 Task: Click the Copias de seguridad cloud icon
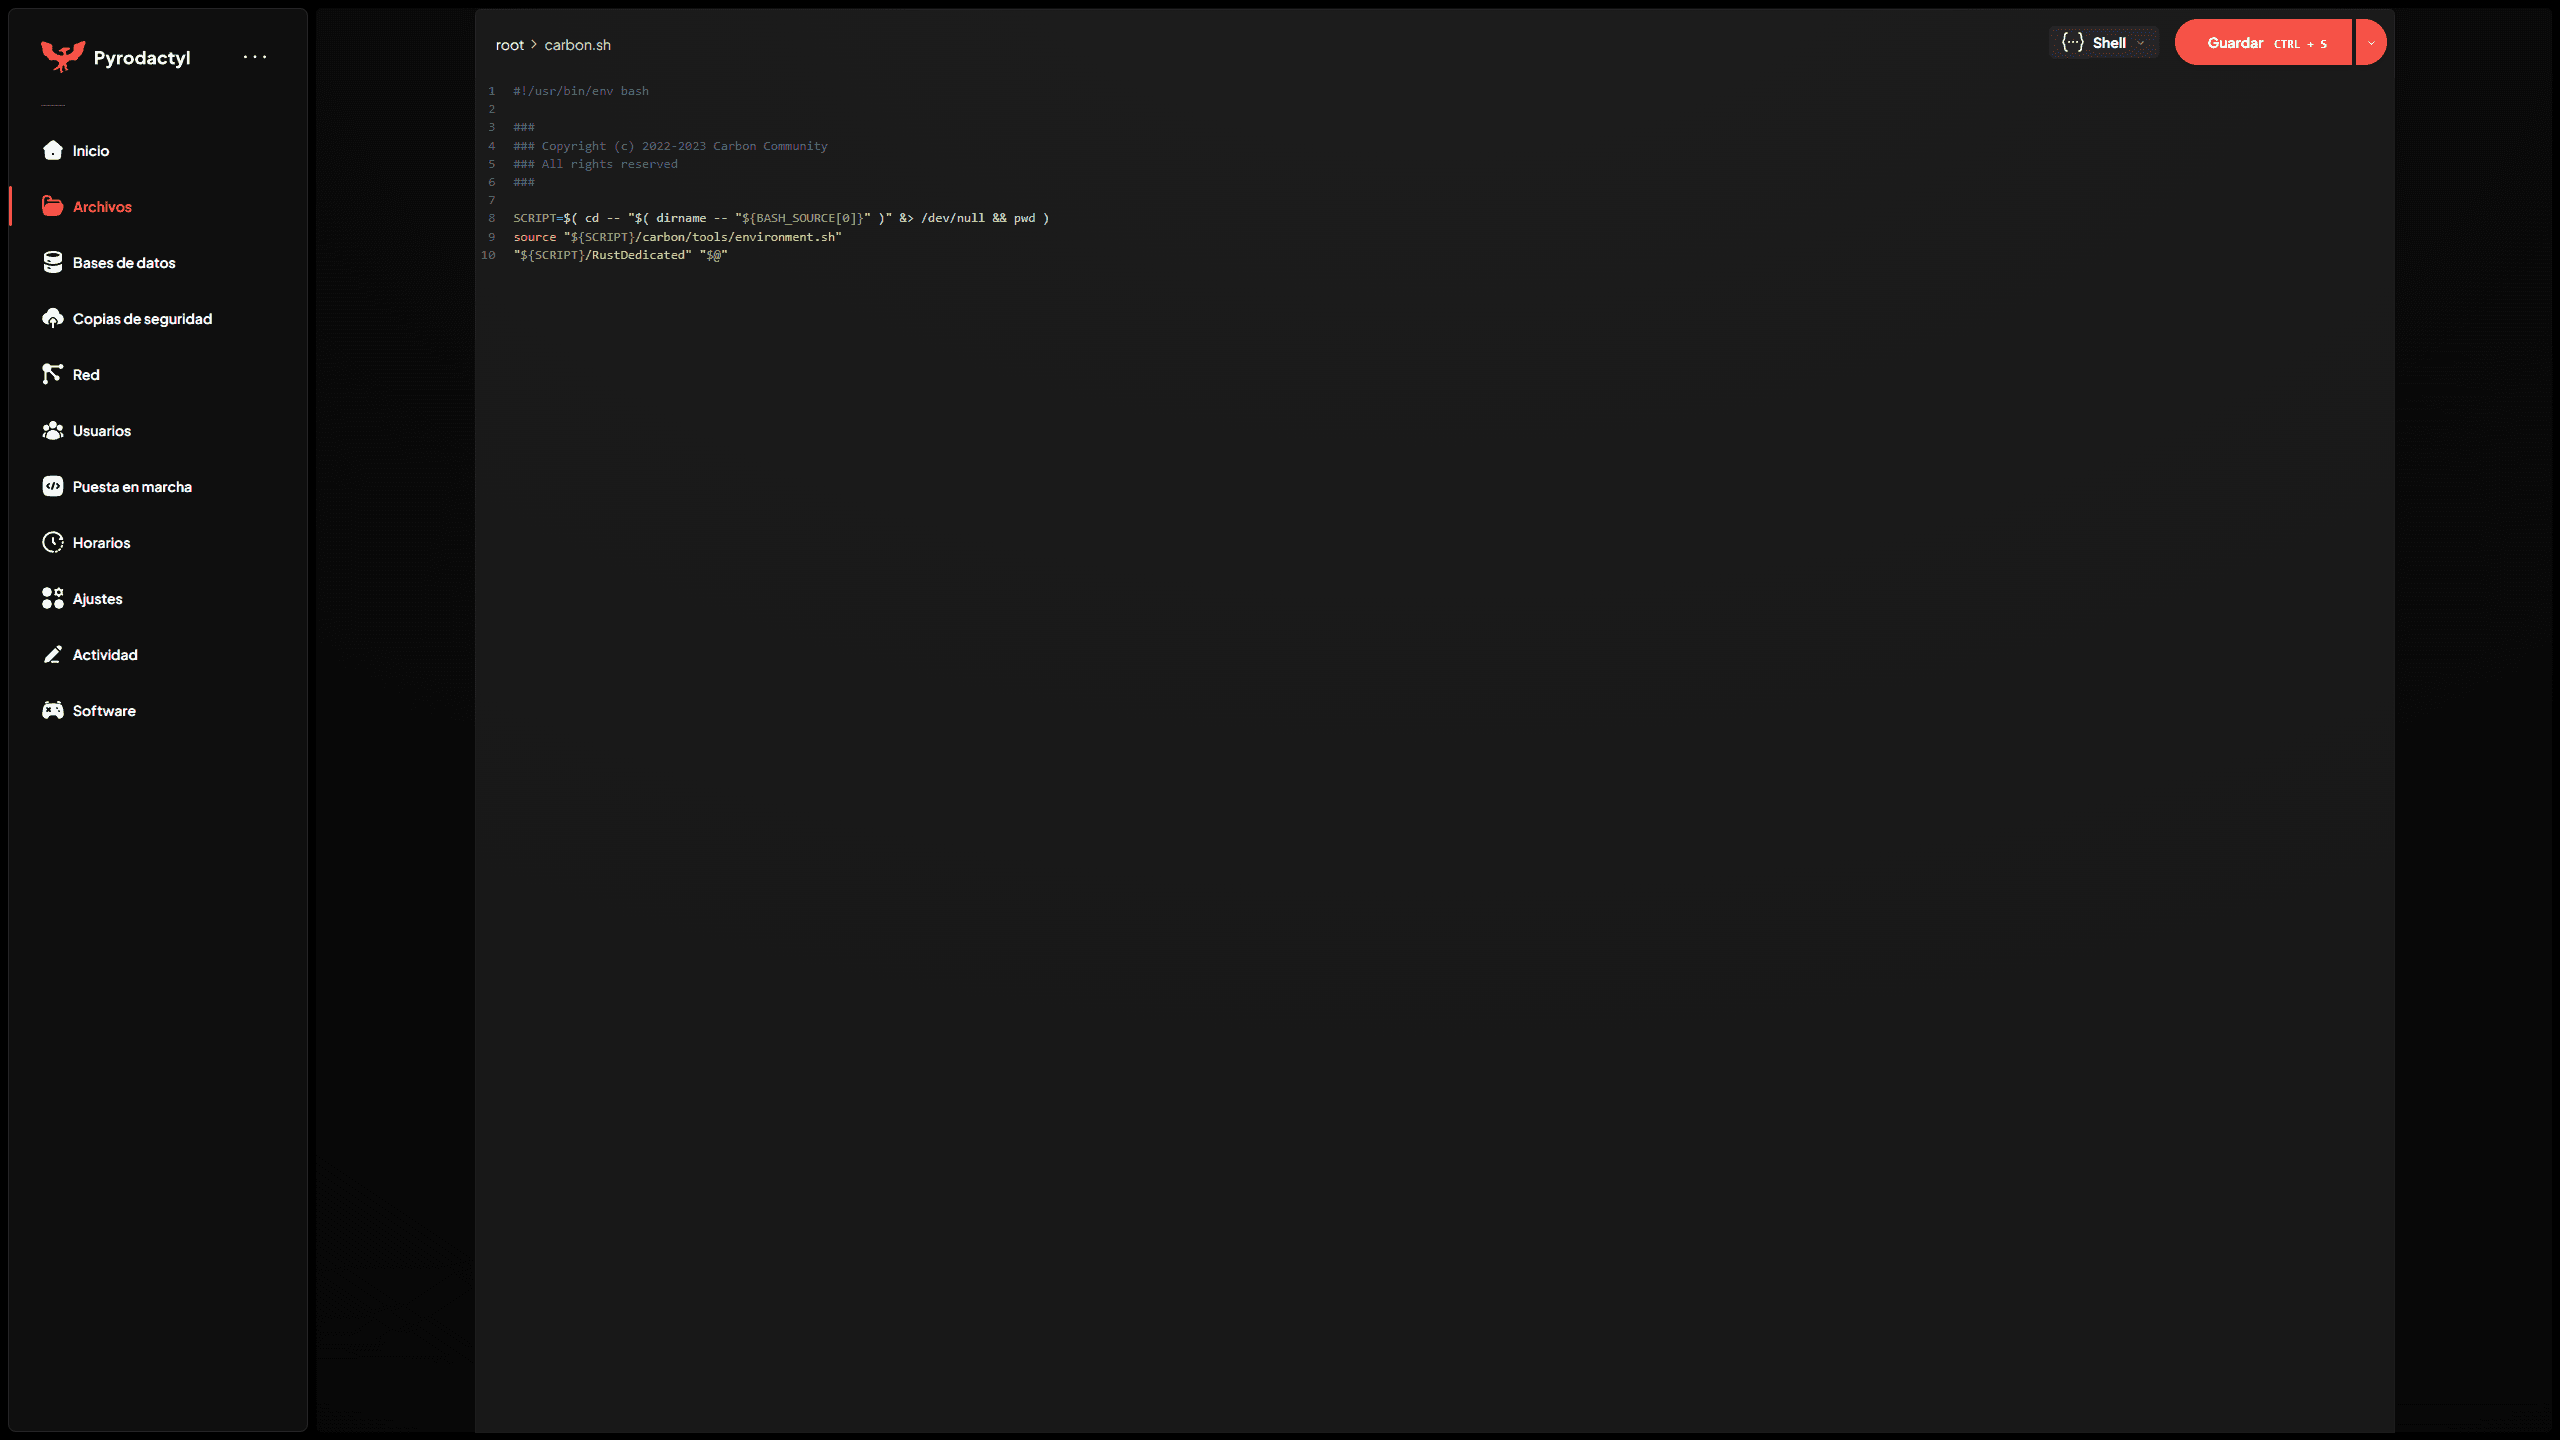click(x=53, y=318)
